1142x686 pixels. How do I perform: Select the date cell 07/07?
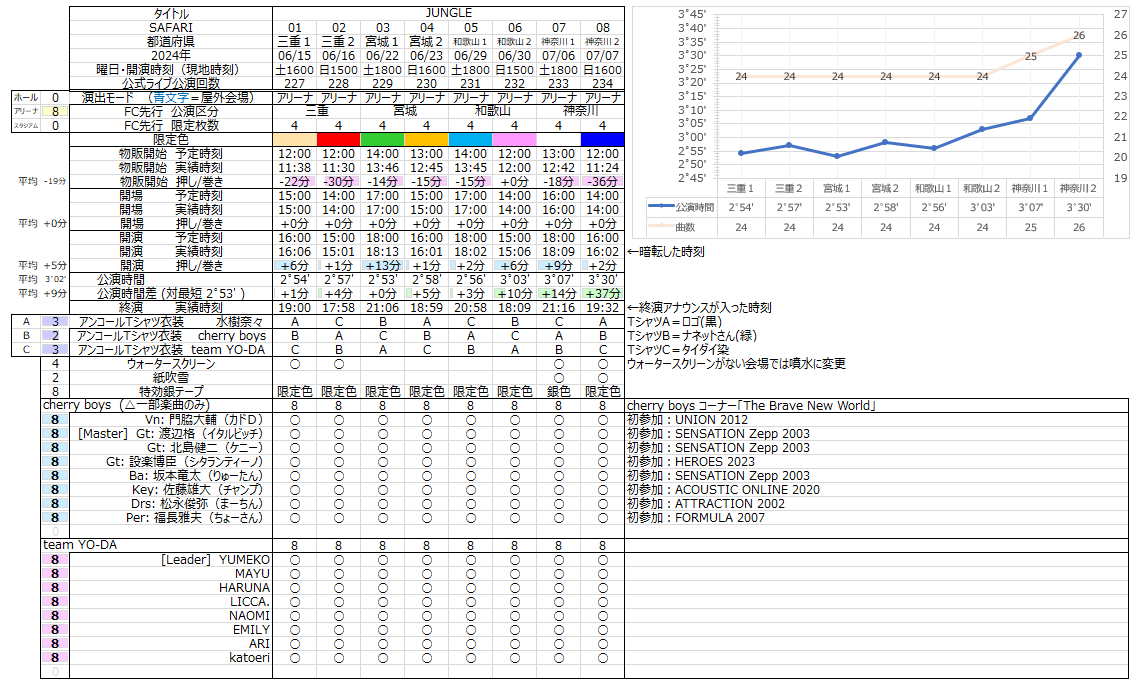click(602, 55)
